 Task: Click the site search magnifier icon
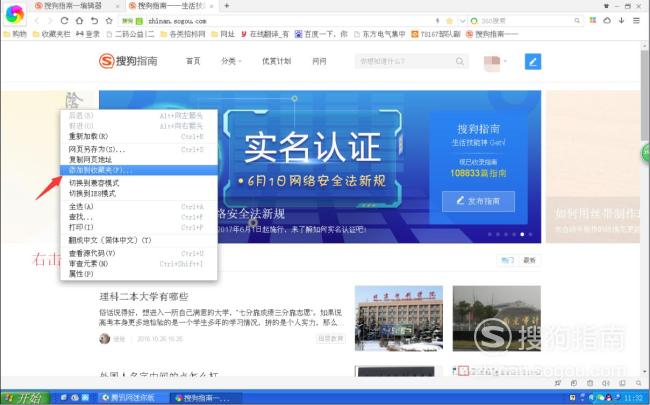[x=460, y=61]
